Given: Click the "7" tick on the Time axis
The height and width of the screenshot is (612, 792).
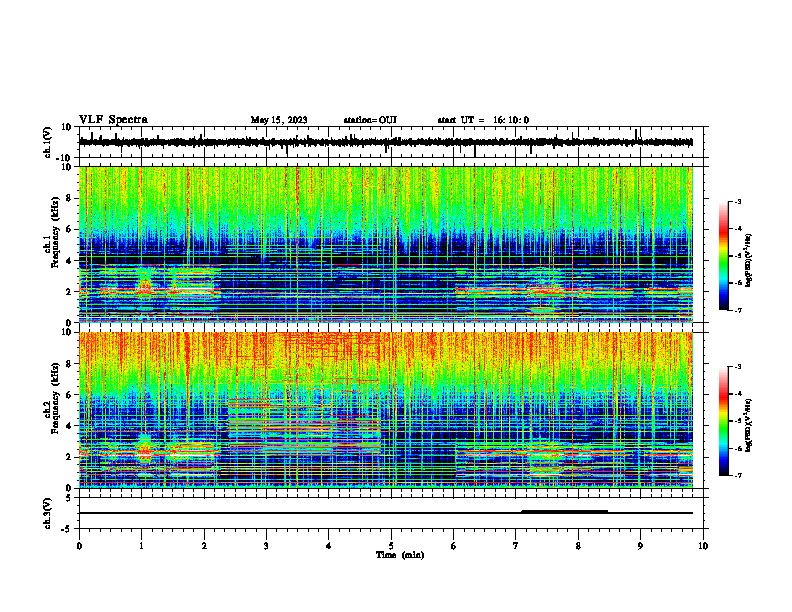Looking at the screenshot, I should [x=516, y=545].
